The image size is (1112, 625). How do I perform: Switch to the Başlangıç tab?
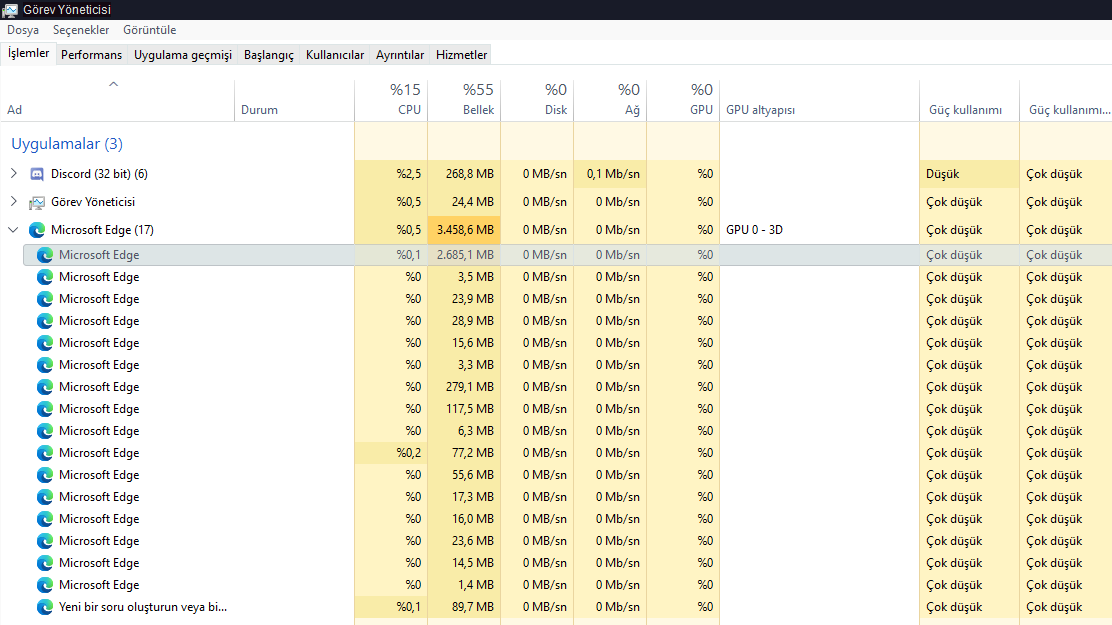tap(269, 55)
